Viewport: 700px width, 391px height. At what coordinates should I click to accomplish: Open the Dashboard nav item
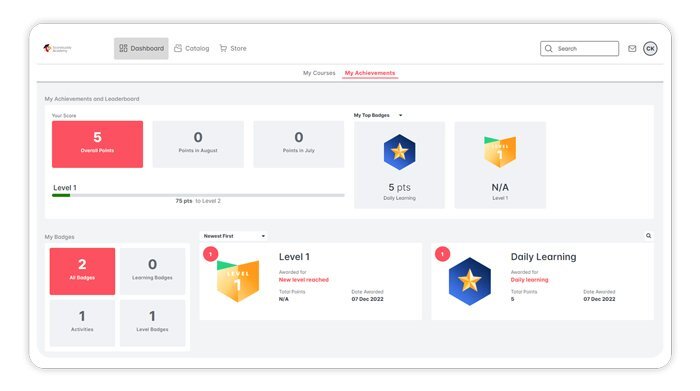pos(141,48)
